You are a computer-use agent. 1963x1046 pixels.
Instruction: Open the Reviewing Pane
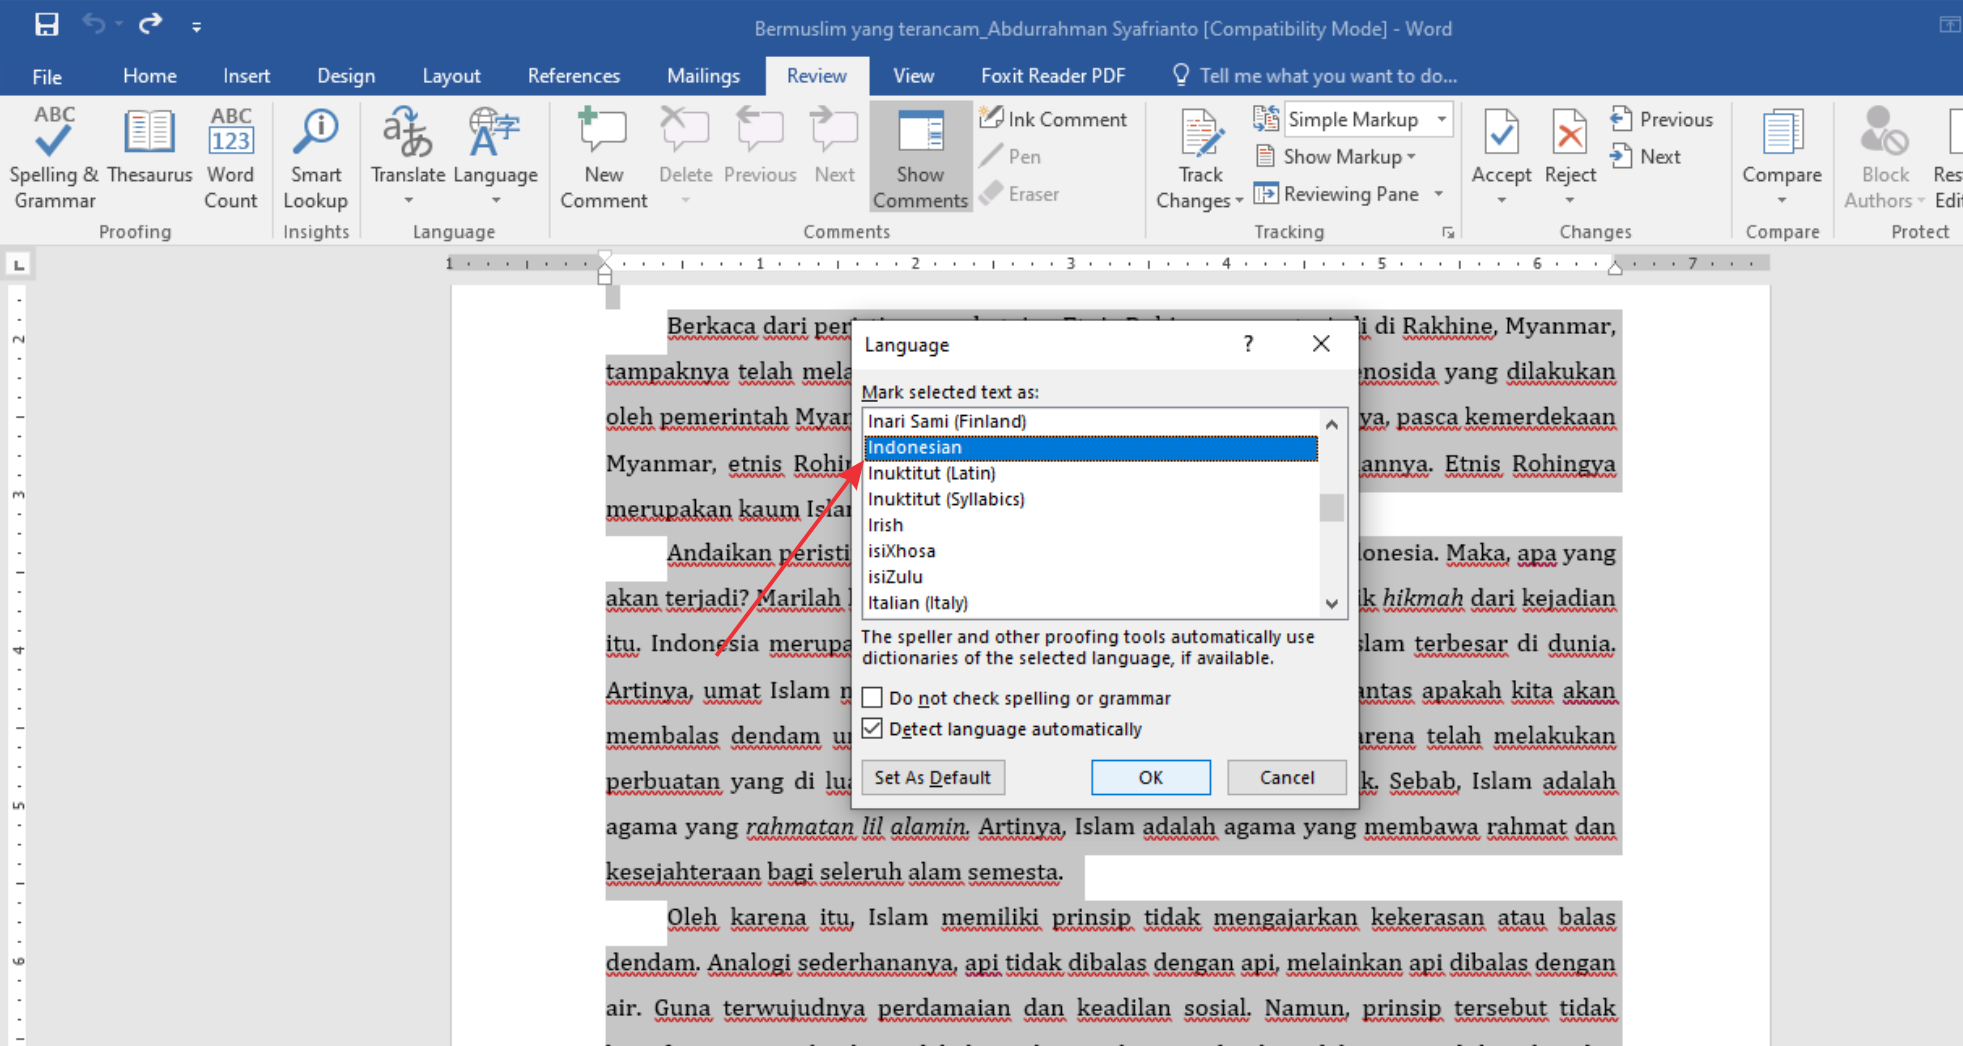pos(1349,194)
